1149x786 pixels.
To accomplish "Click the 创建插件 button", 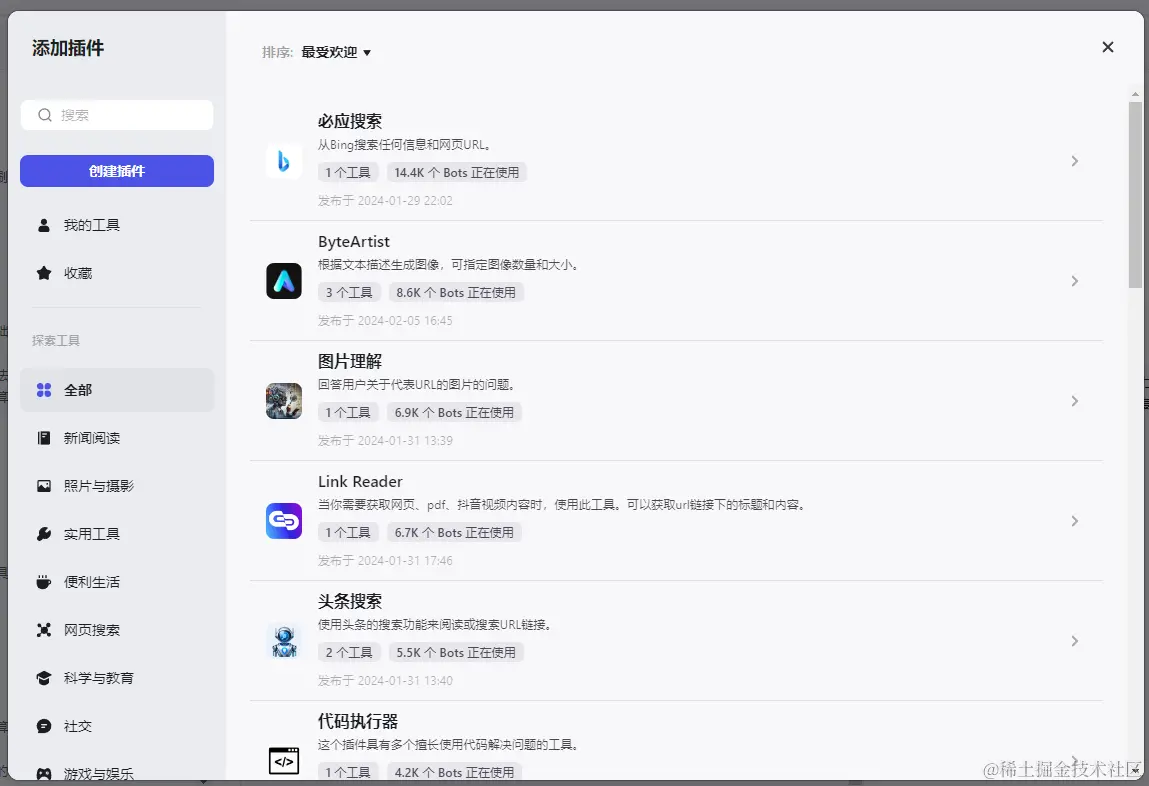I will (x=117, y=171).
